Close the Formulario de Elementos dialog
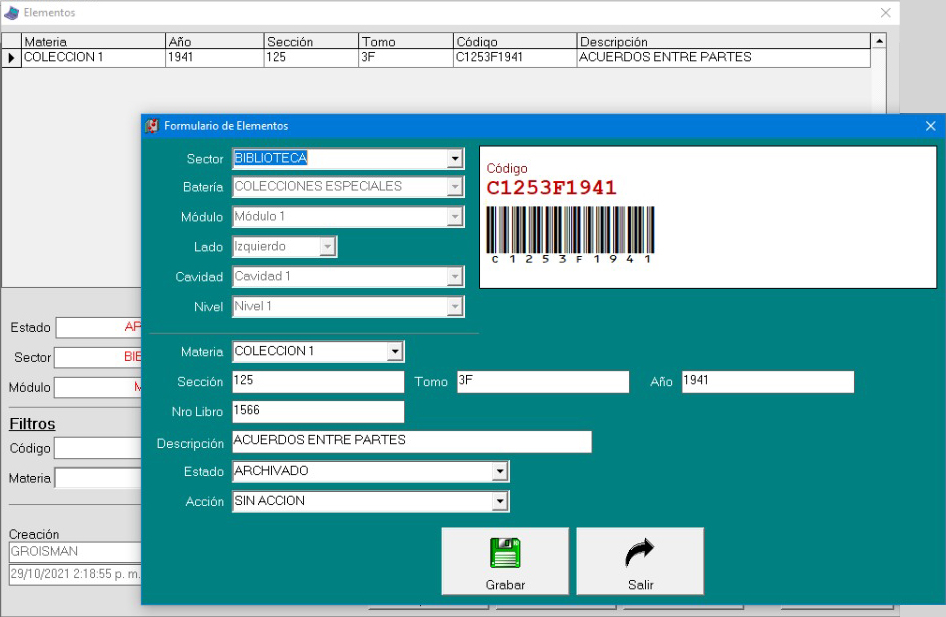Image resolution: width=946 pixels, height=617 pixels. 930,126
